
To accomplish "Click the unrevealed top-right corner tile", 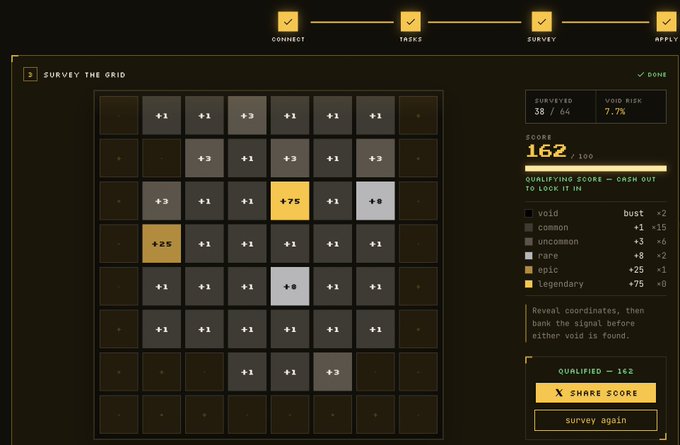I will (418, 115).
